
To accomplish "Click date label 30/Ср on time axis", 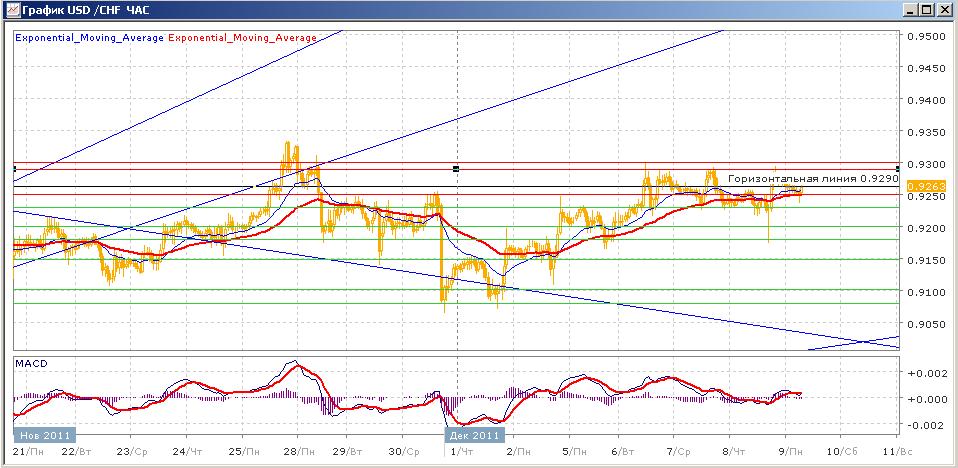I will 405,451.
